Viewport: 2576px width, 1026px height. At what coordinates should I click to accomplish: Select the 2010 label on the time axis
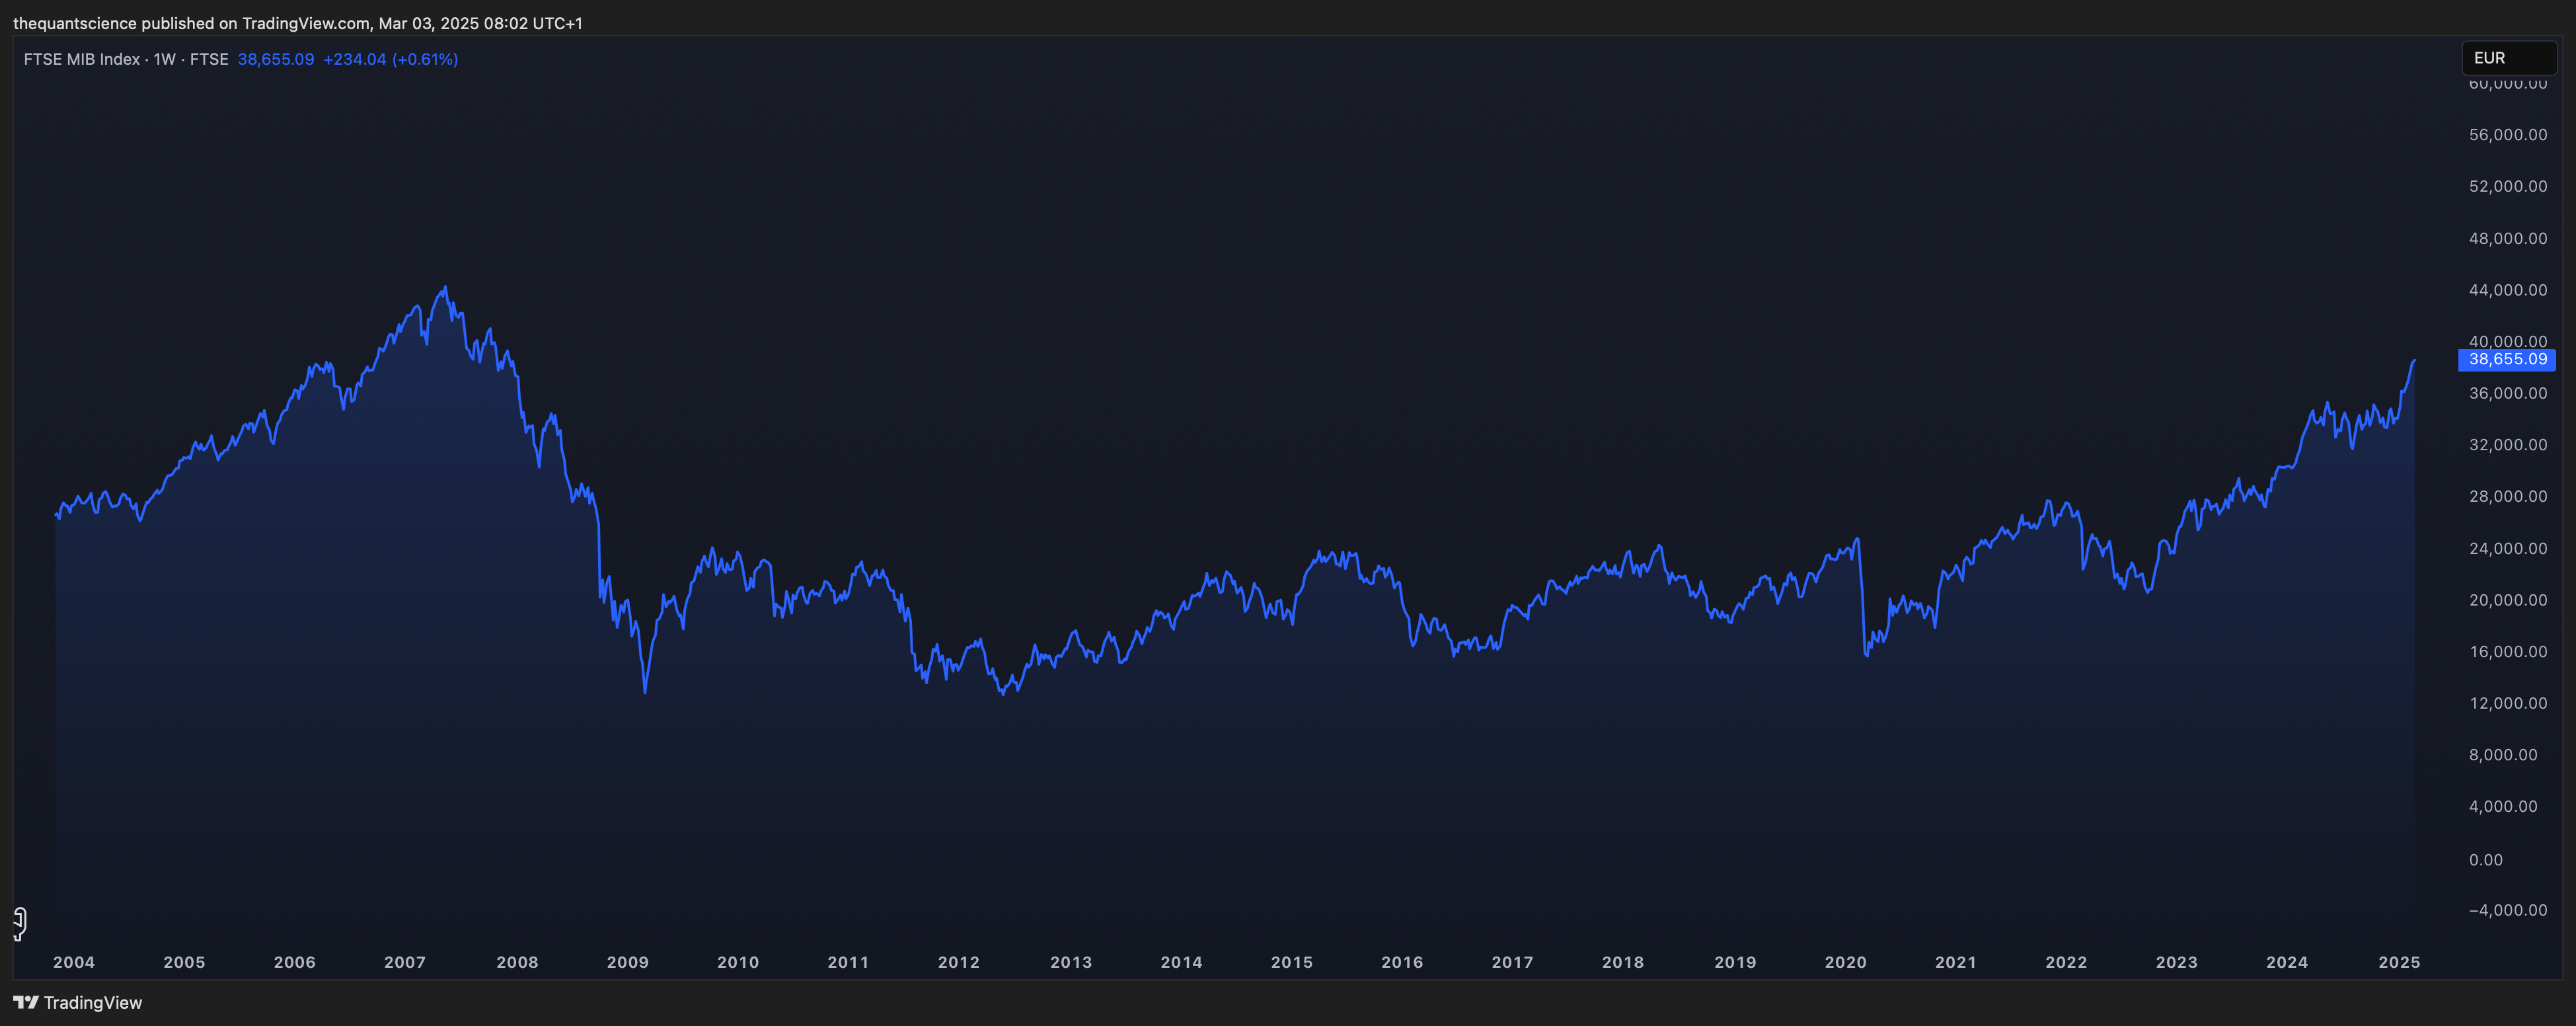coord(738,962)
